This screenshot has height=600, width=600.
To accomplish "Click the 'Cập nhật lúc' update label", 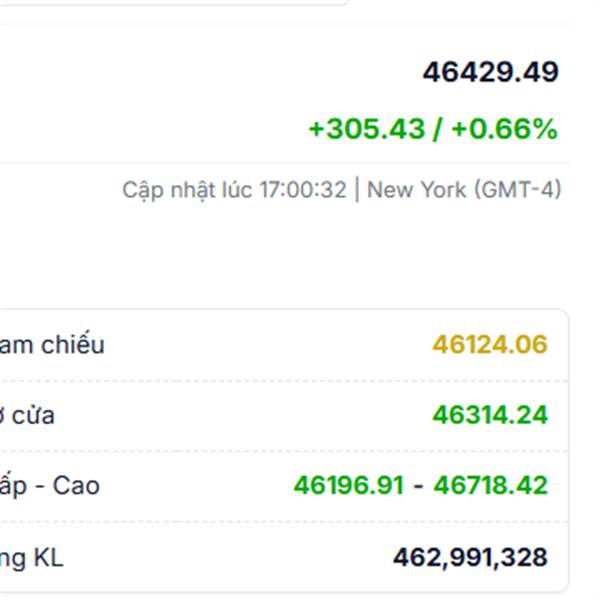I will click(185, 189).
